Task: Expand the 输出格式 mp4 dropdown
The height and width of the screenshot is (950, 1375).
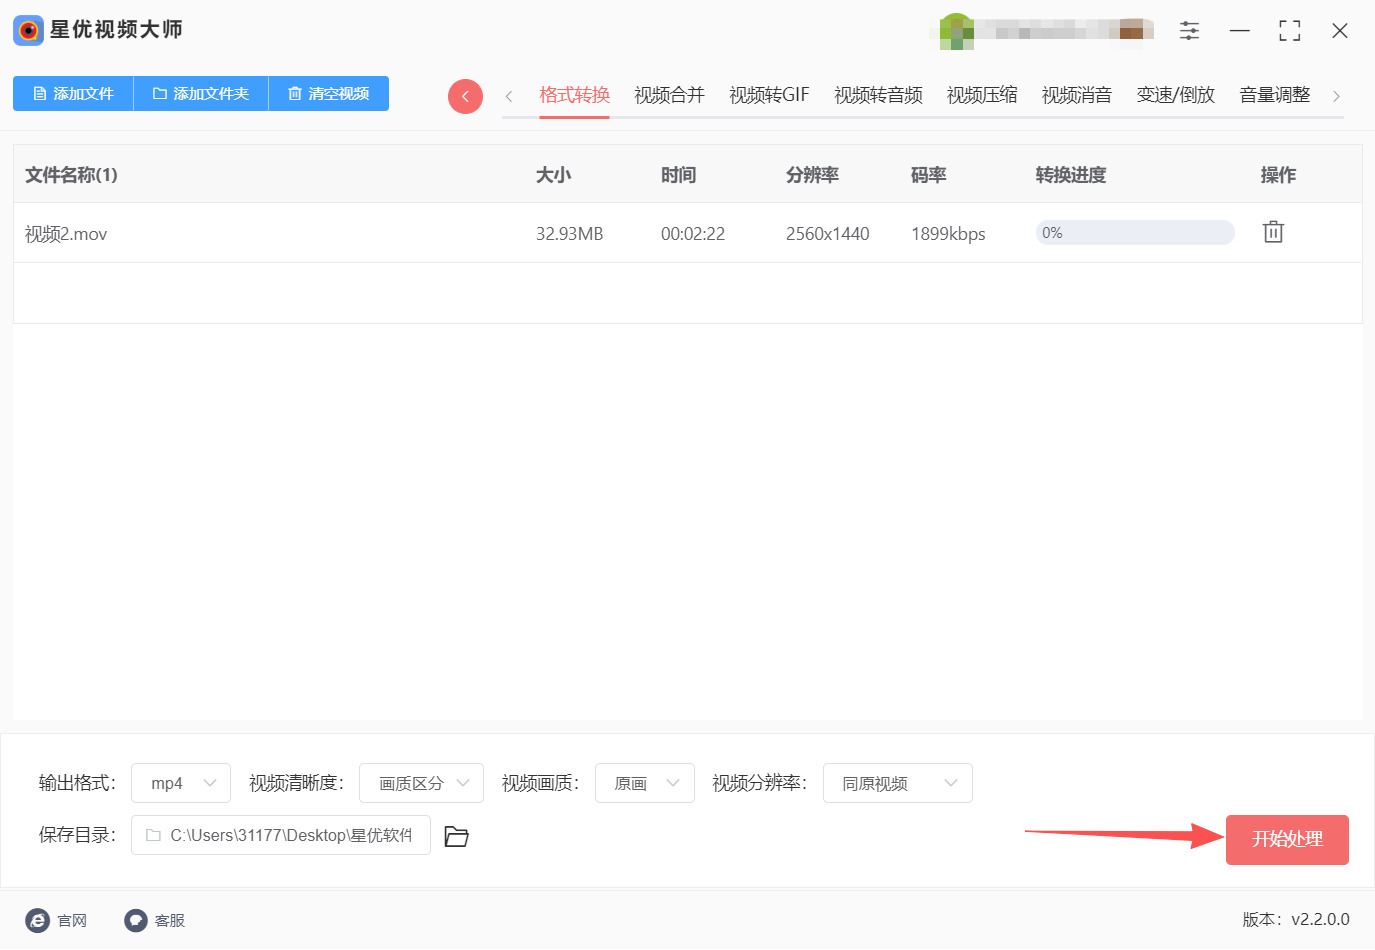Action: (x=181, y=783)
